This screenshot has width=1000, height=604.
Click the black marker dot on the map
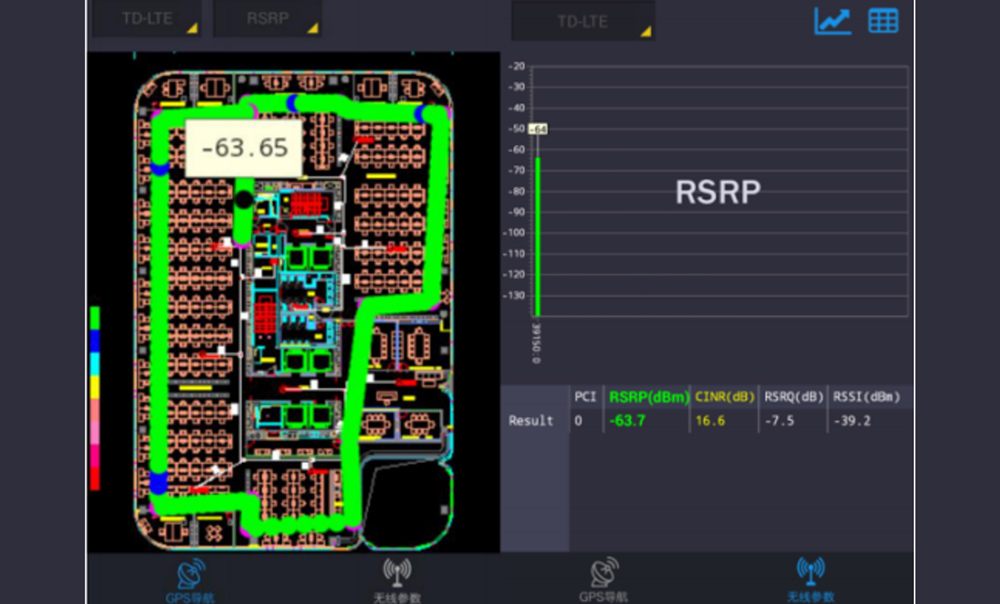(x=244, y=200)
